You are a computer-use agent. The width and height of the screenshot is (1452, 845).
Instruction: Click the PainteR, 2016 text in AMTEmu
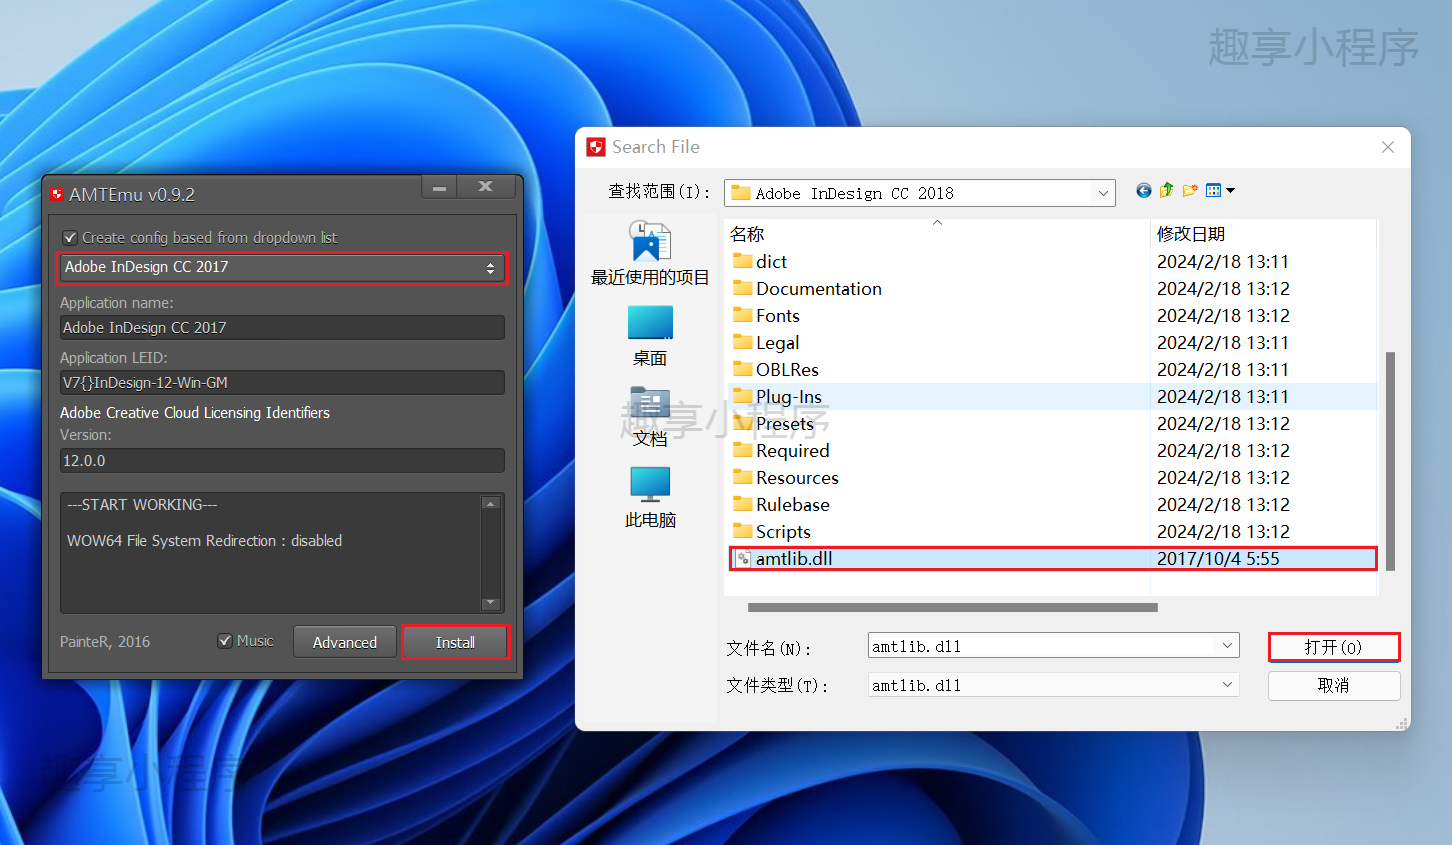point(105,642)
